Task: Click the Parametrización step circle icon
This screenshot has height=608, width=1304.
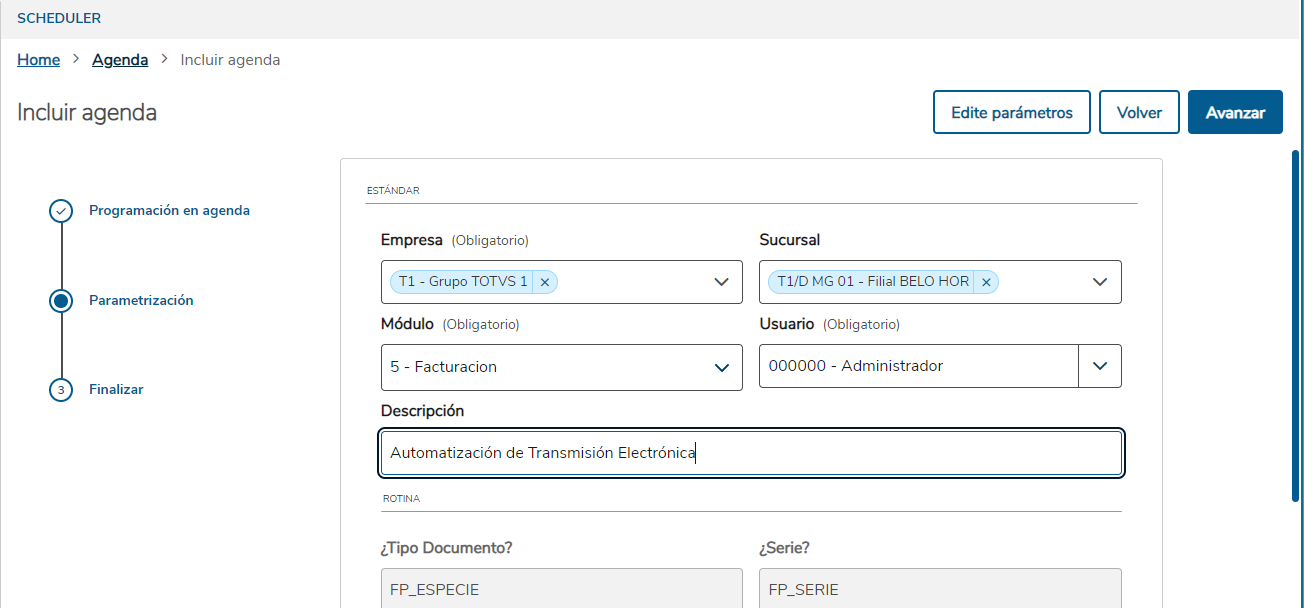Action: tap(61, 300)
